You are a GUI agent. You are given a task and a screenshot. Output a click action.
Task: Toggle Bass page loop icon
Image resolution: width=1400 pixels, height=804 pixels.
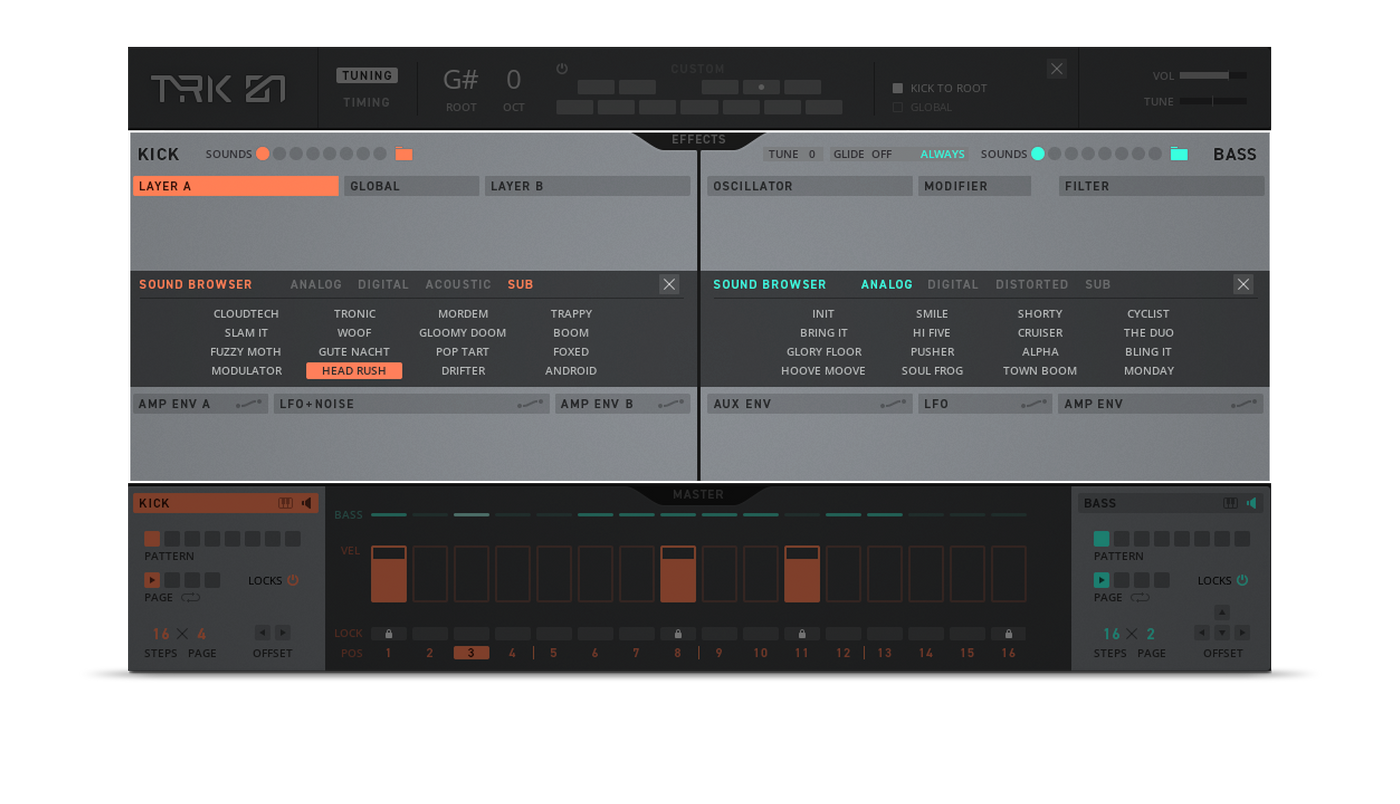tap(1140, 598)
